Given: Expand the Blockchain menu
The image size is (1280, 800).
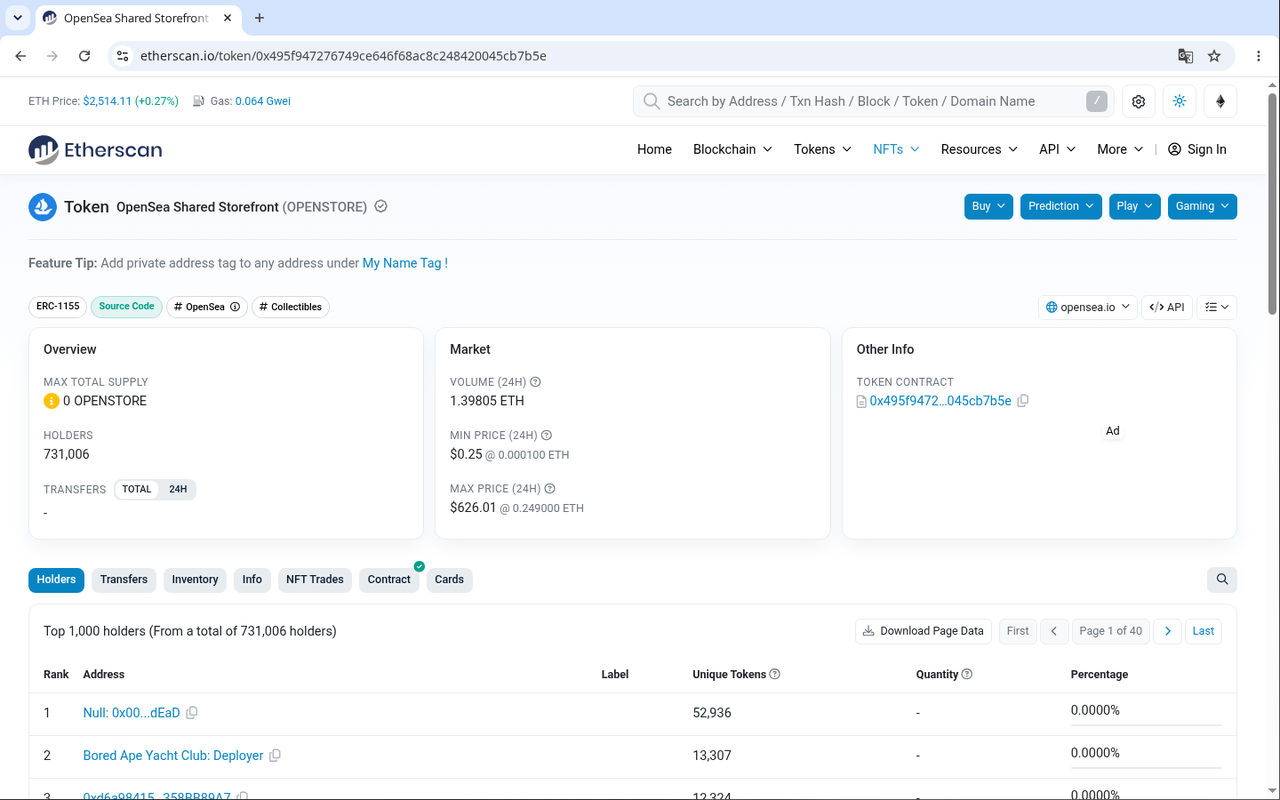Looking at the screenshot, I should tap(733, 150).
